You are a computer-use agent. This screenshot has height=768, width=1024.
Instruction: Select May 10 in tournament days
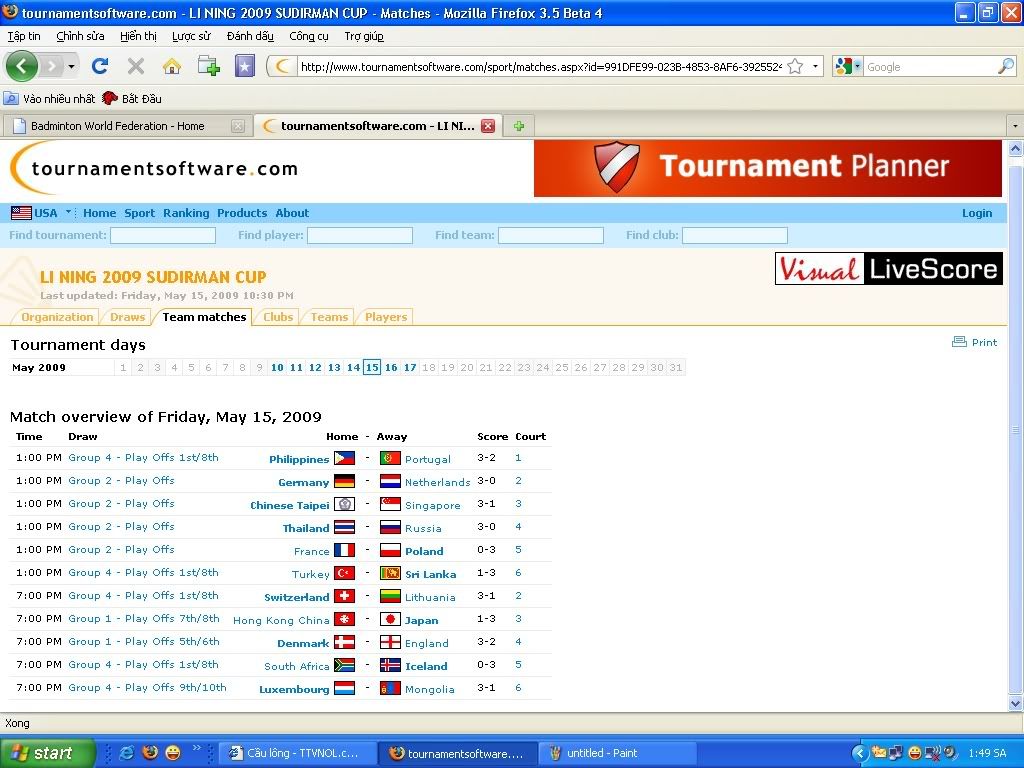click(x=277, y=368)
